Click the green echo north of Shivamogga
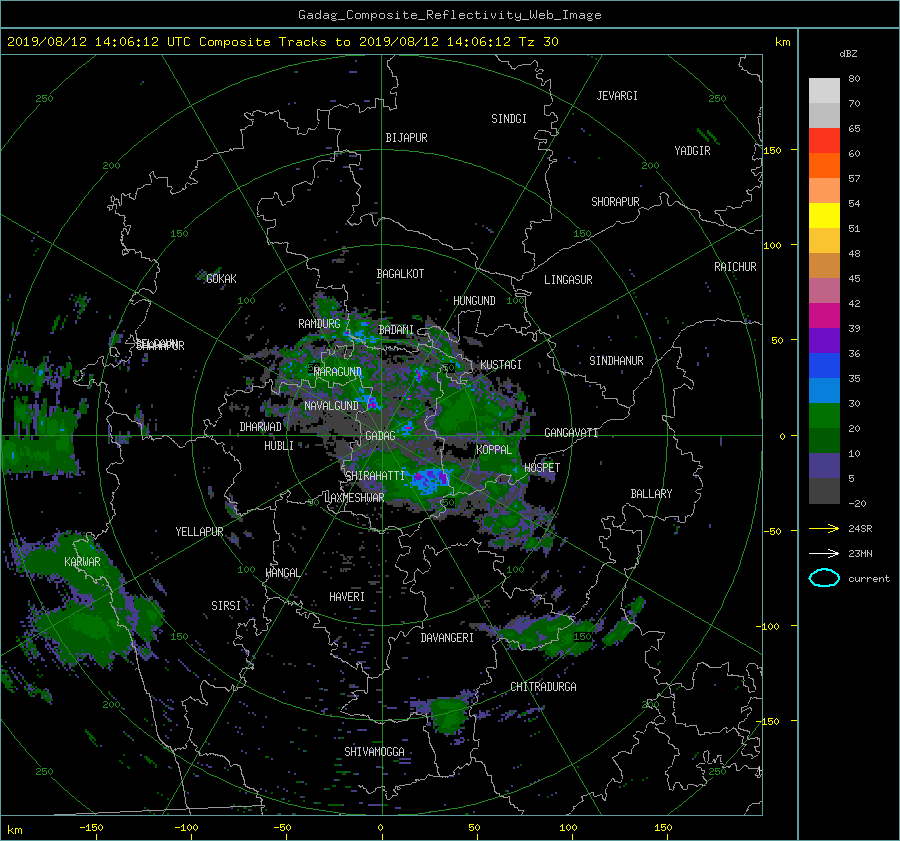This screenshot has width=900, height=841. pyautogui.click(x=449, y=714)
